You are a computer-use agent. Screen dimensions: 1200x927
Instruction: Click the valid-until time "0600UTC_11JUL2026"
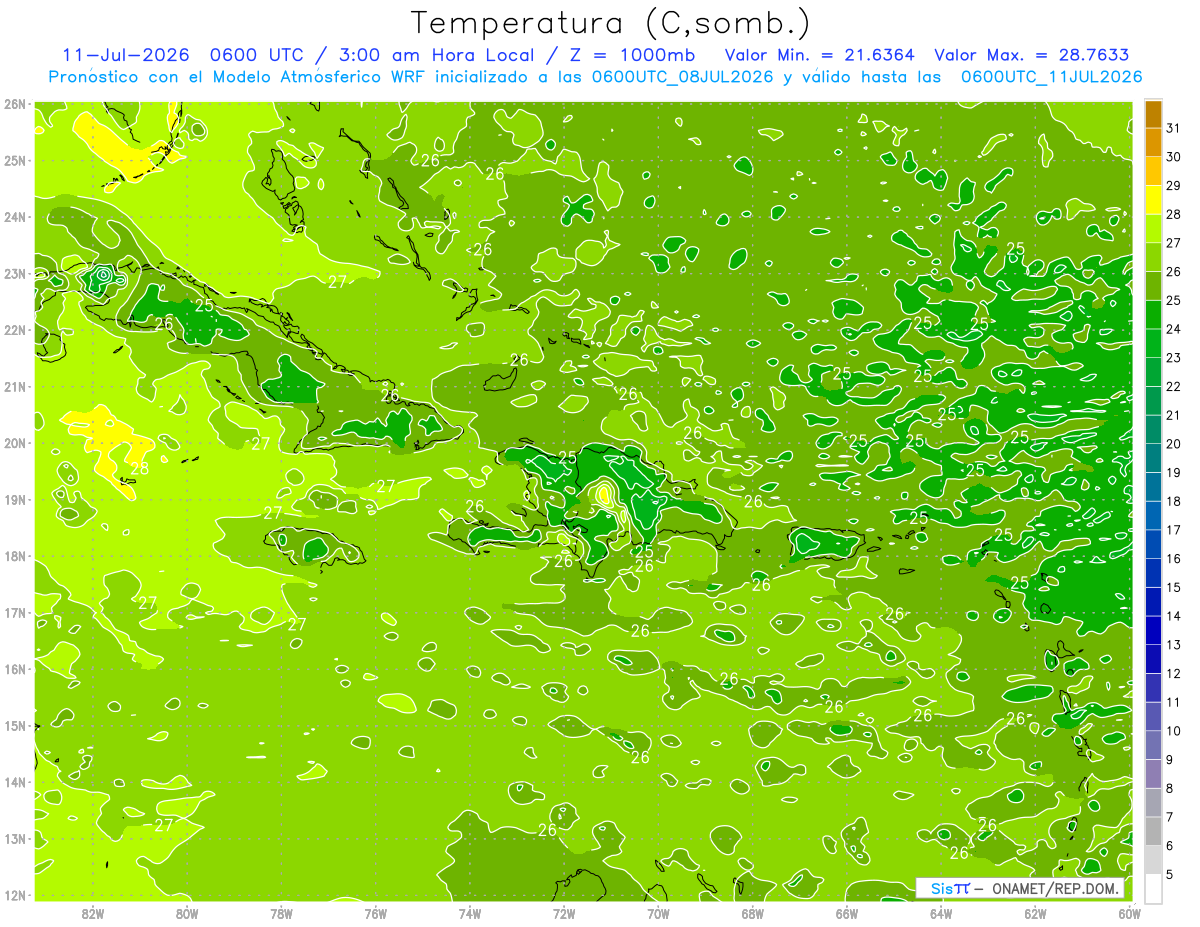click(x=1051, y=77)
